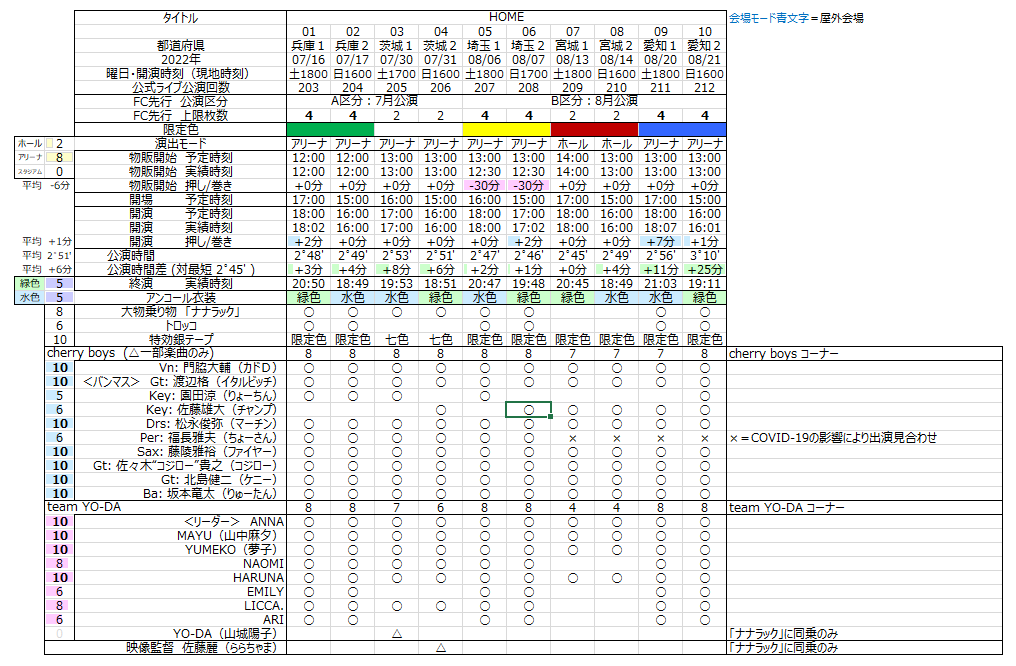Select the performance count cell 212

(x=704, y=87)
